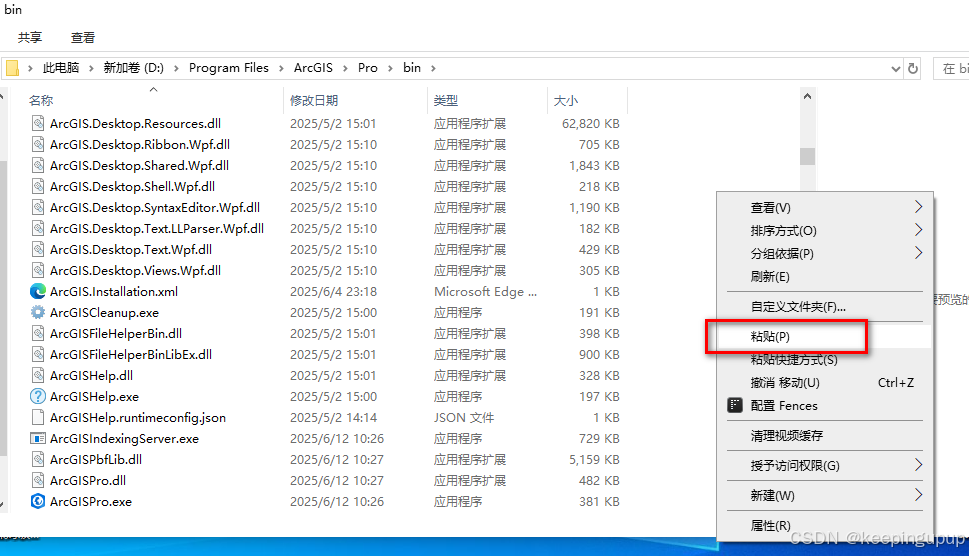
Task: Choose 属性(R) in context menu
Action: pyautogui.click(x=824, y=526)
